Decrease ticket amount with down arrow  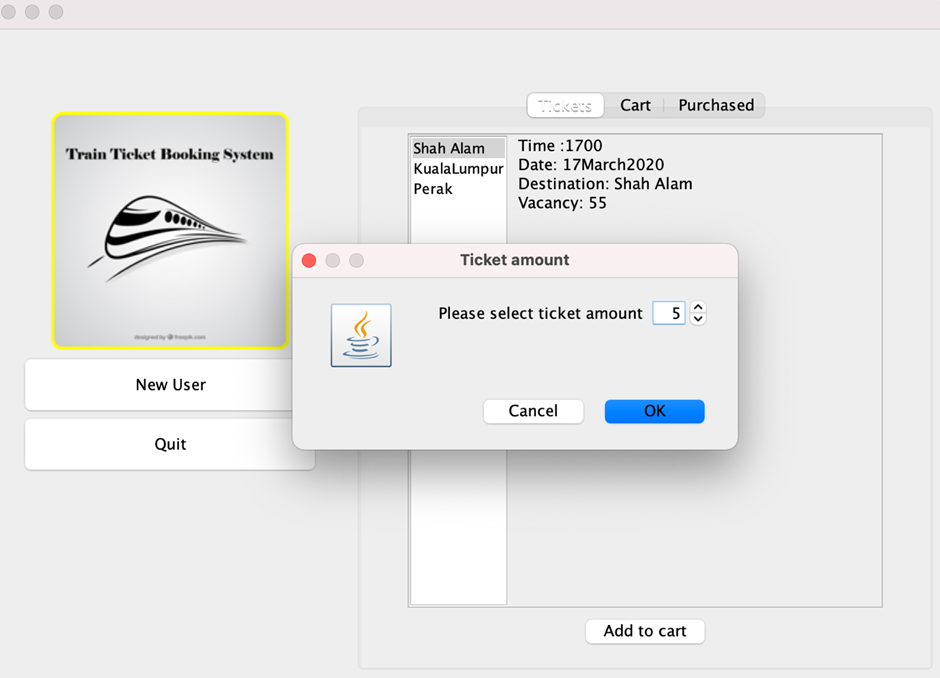[697, 318]
